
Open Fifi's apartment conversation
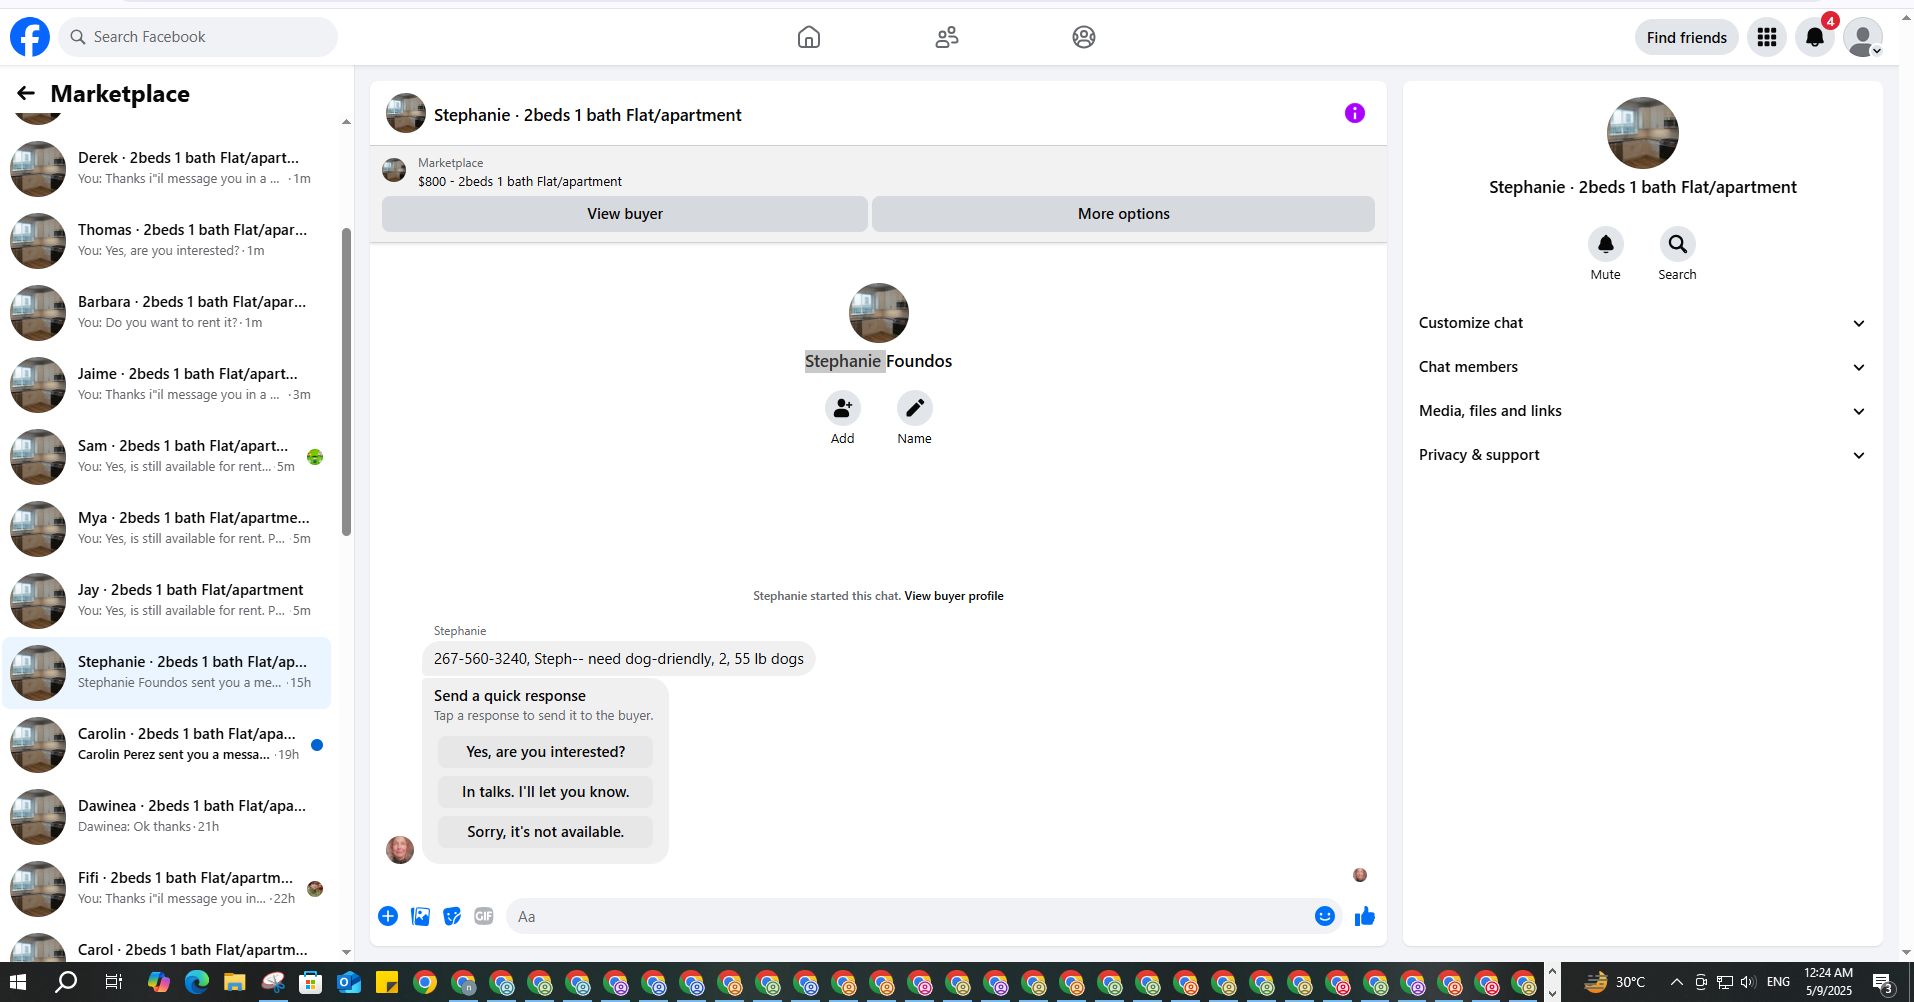167,888
